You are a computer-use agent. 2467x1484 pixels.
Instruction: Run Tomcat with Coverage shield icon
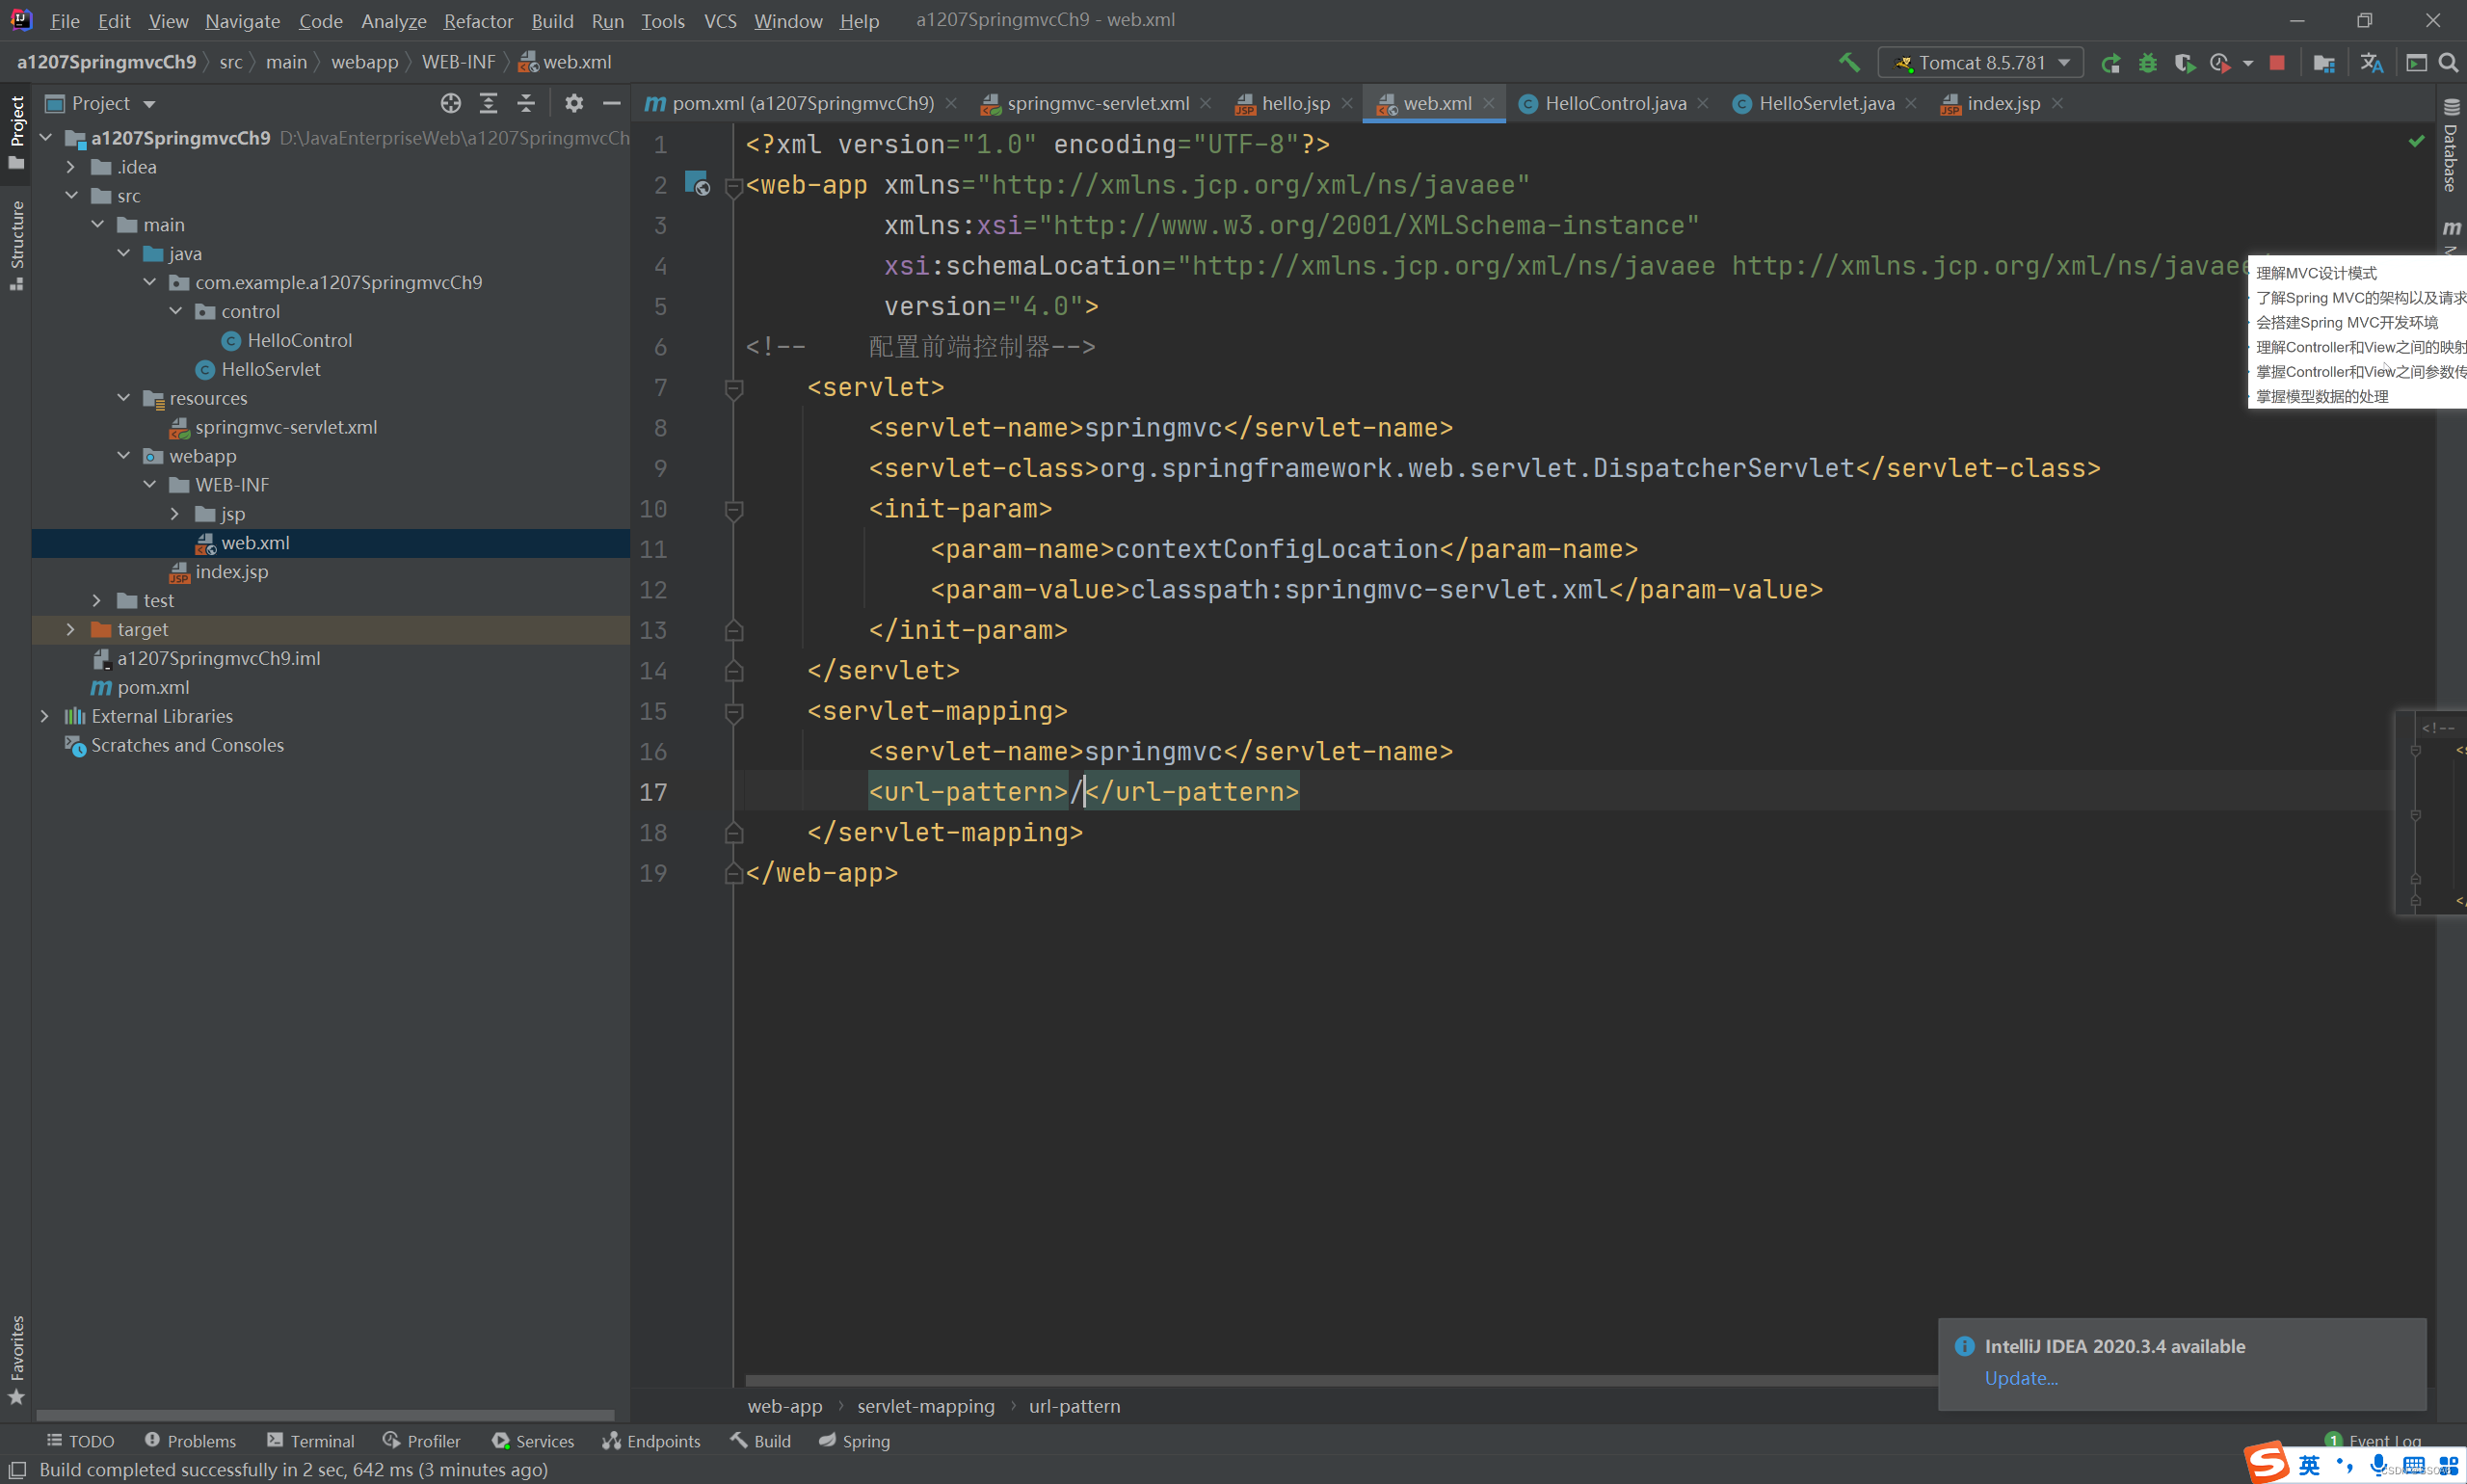[2184, 63]
